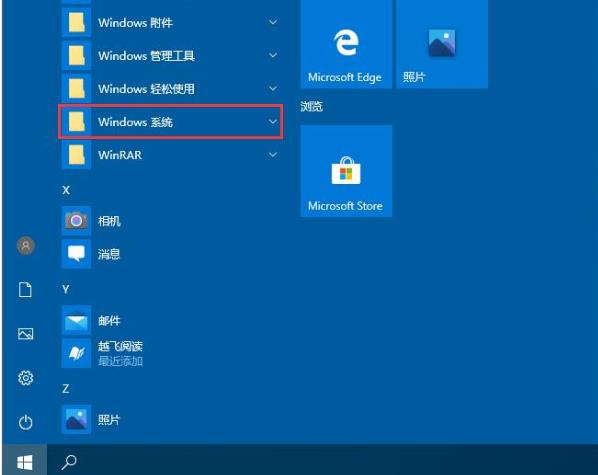Expand the WinRAR folder chevron
The height and width of the screenshot is (475, 598).
point(273,155)
